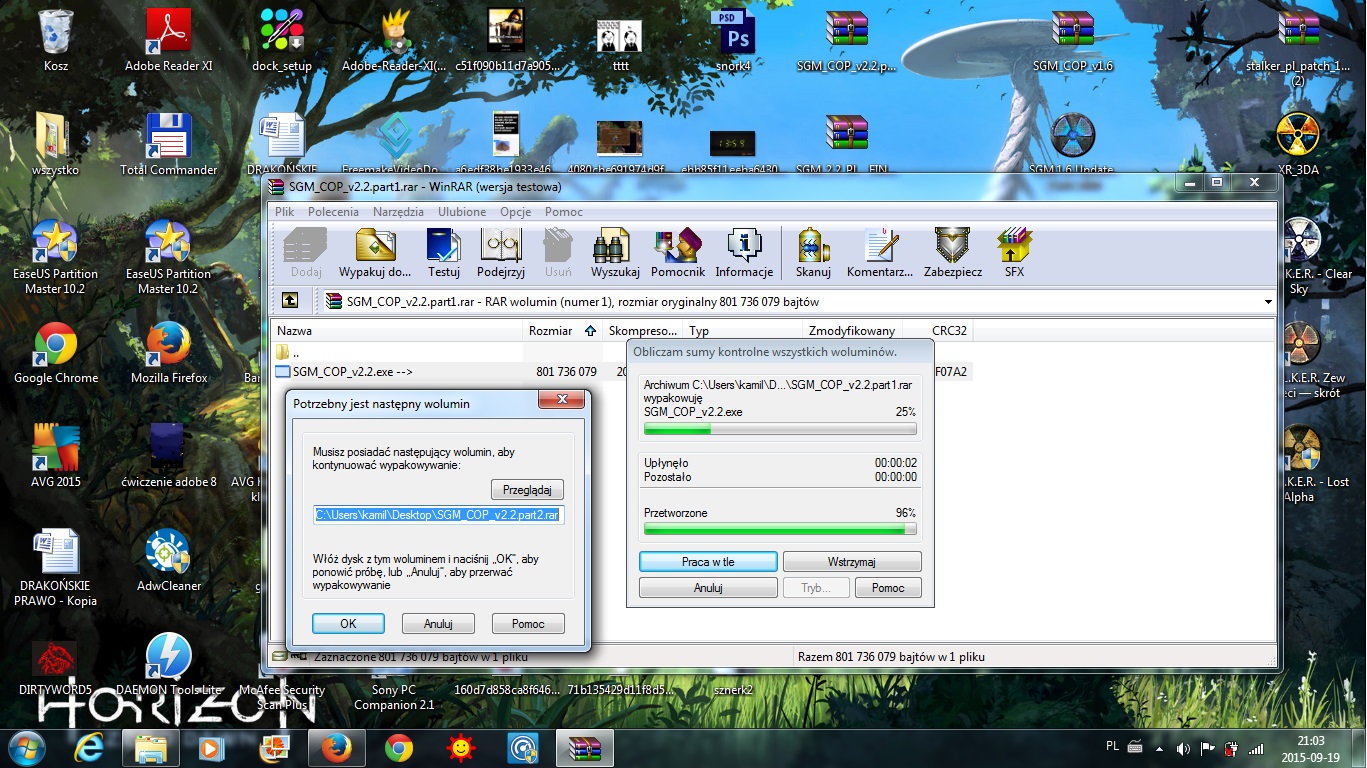Click Praca w tle button
The height and width of the screenshot is (768, 1367).
[x=708, y=562]
